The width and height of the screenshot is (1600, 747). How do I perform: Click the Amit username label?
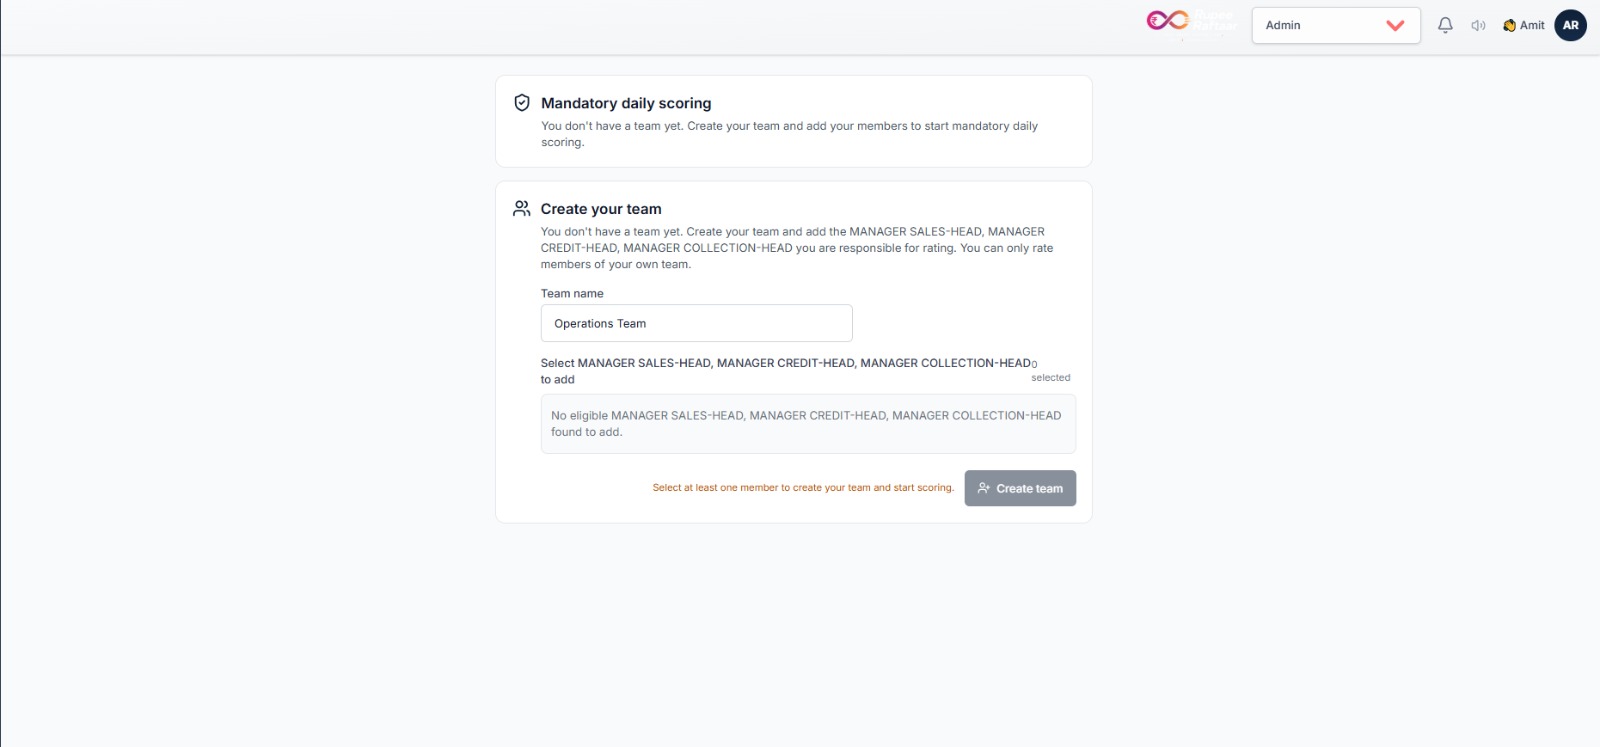(x=1532, y=26)
